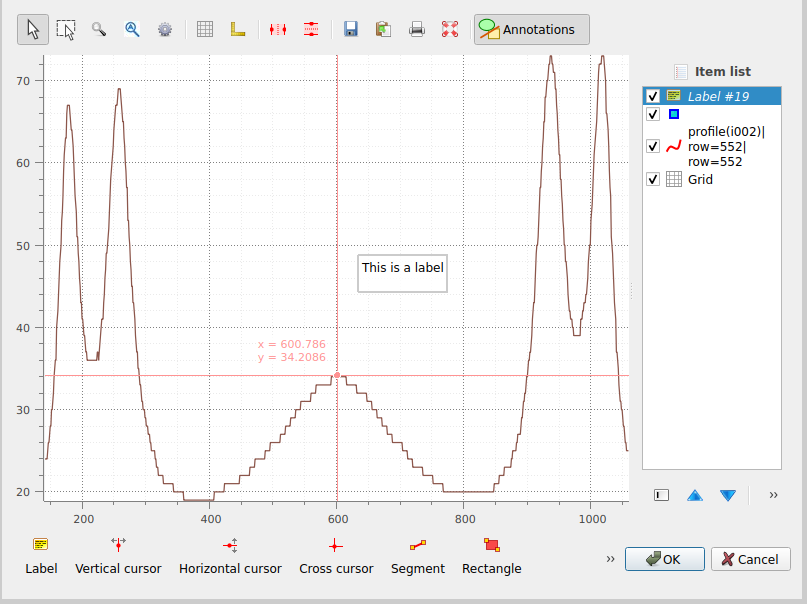
Task: Open plot parameters gear icon
Action: pyautogui.click(x=165, y=29)
